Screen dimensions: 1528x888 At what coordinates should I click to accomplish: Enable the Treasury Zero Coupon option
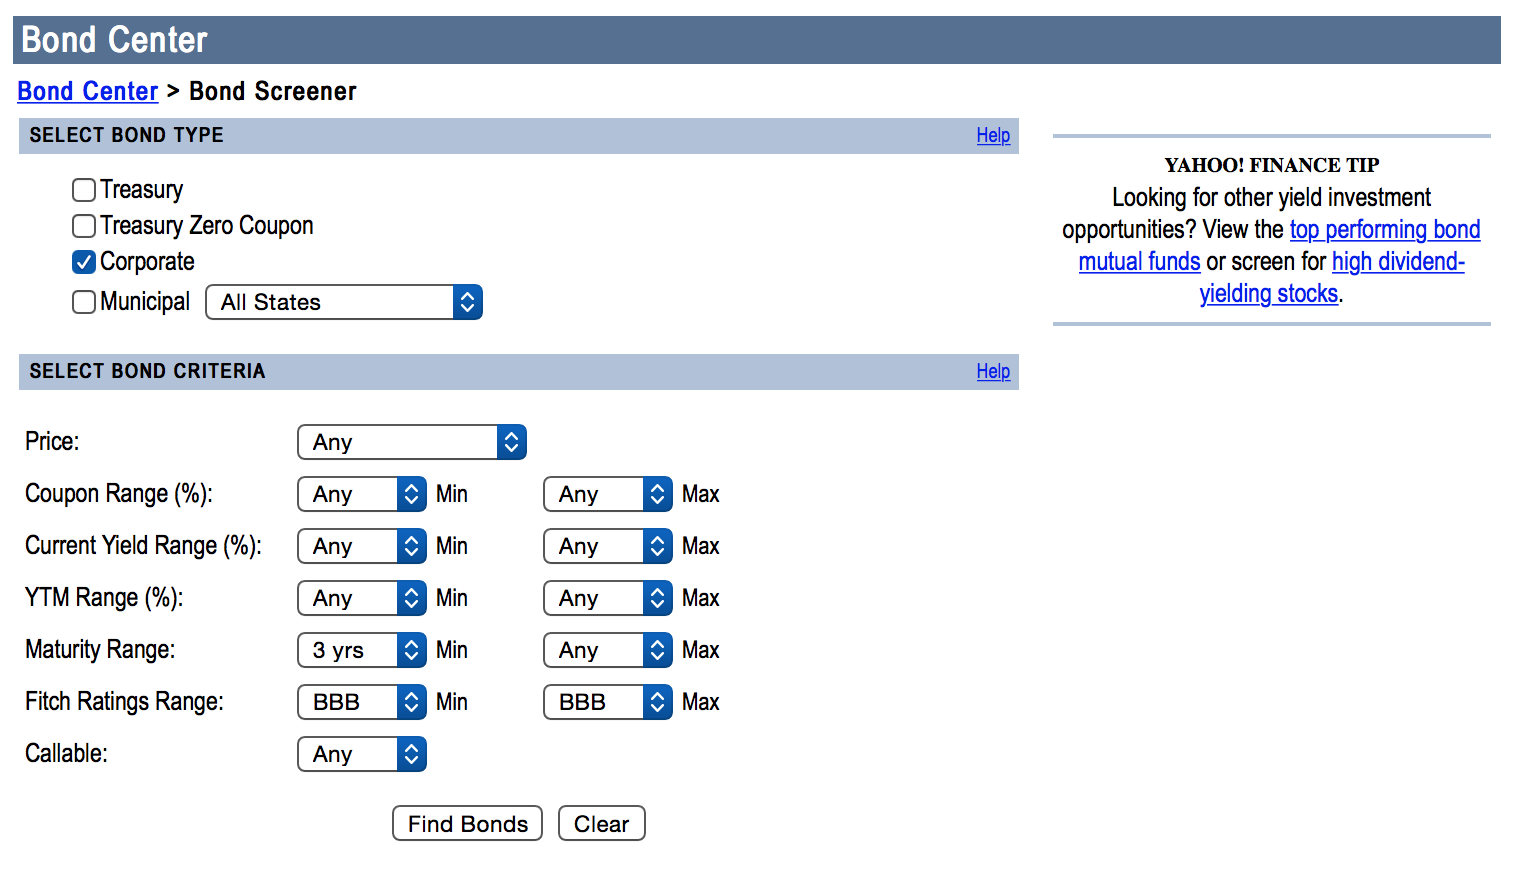coord(84,226)
